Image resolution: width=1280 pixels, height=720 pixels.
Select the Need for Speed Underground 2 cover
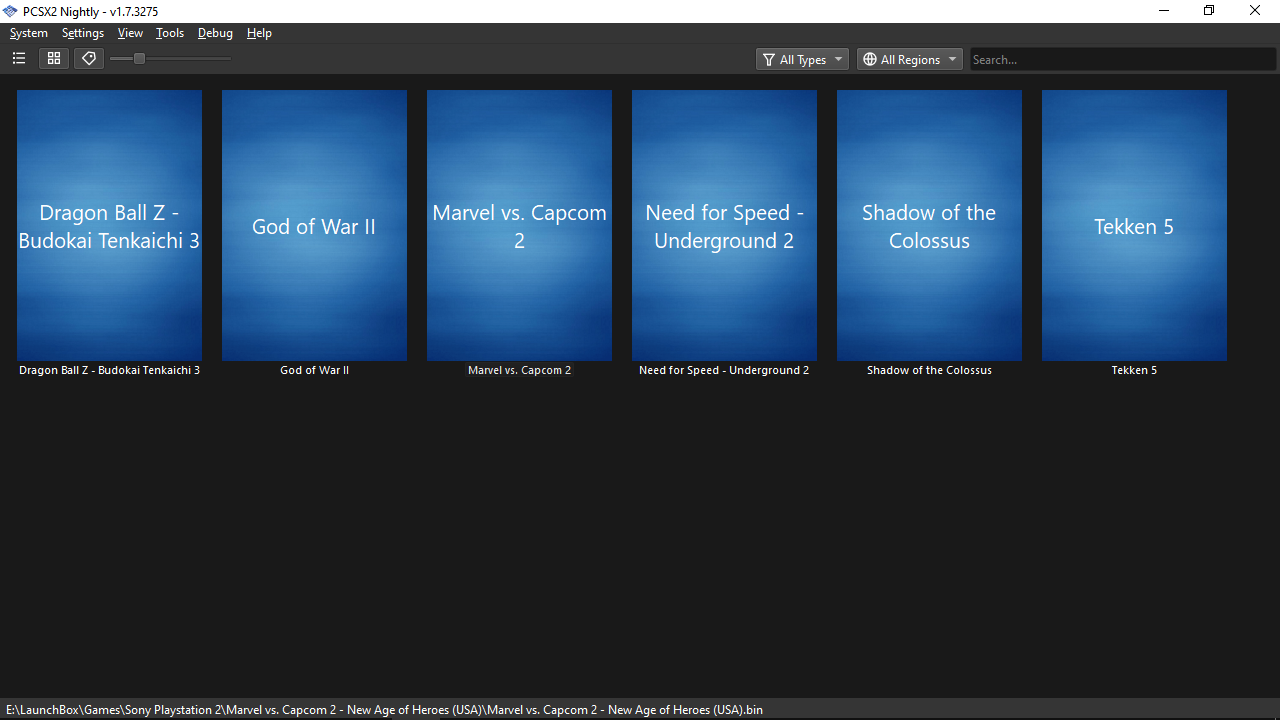click(x=724, y=225)
